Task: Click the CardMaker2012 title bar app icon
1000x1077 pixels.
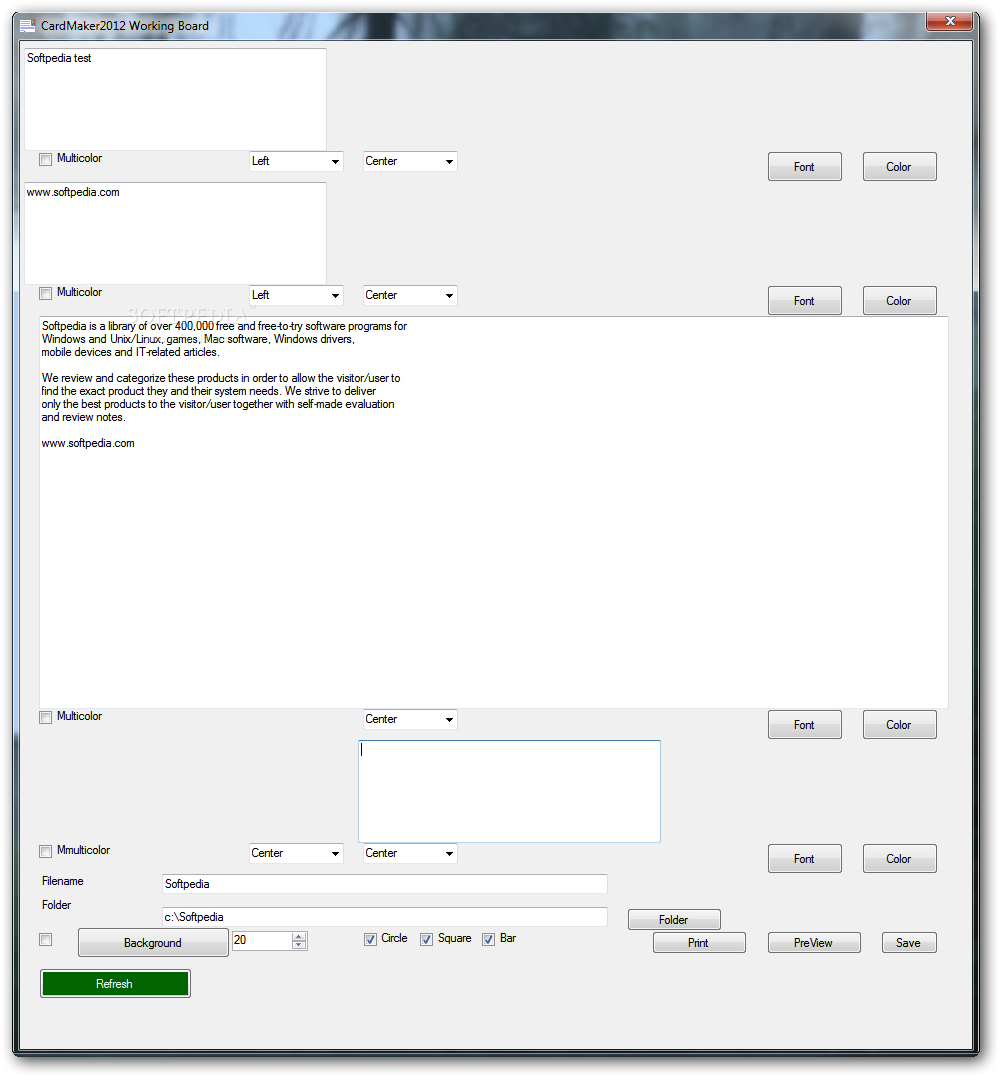Action: (x=27, y=26)
